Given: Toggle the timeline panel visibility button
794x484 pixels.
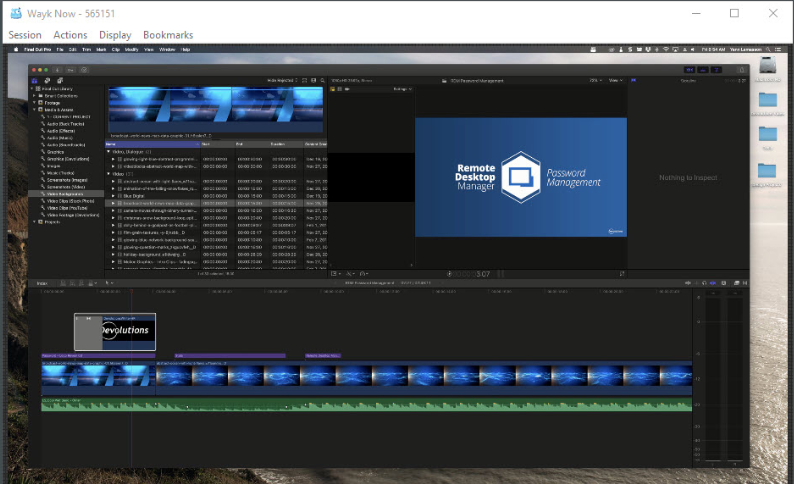Looking at the screenshot, I should tap(703, 70).
